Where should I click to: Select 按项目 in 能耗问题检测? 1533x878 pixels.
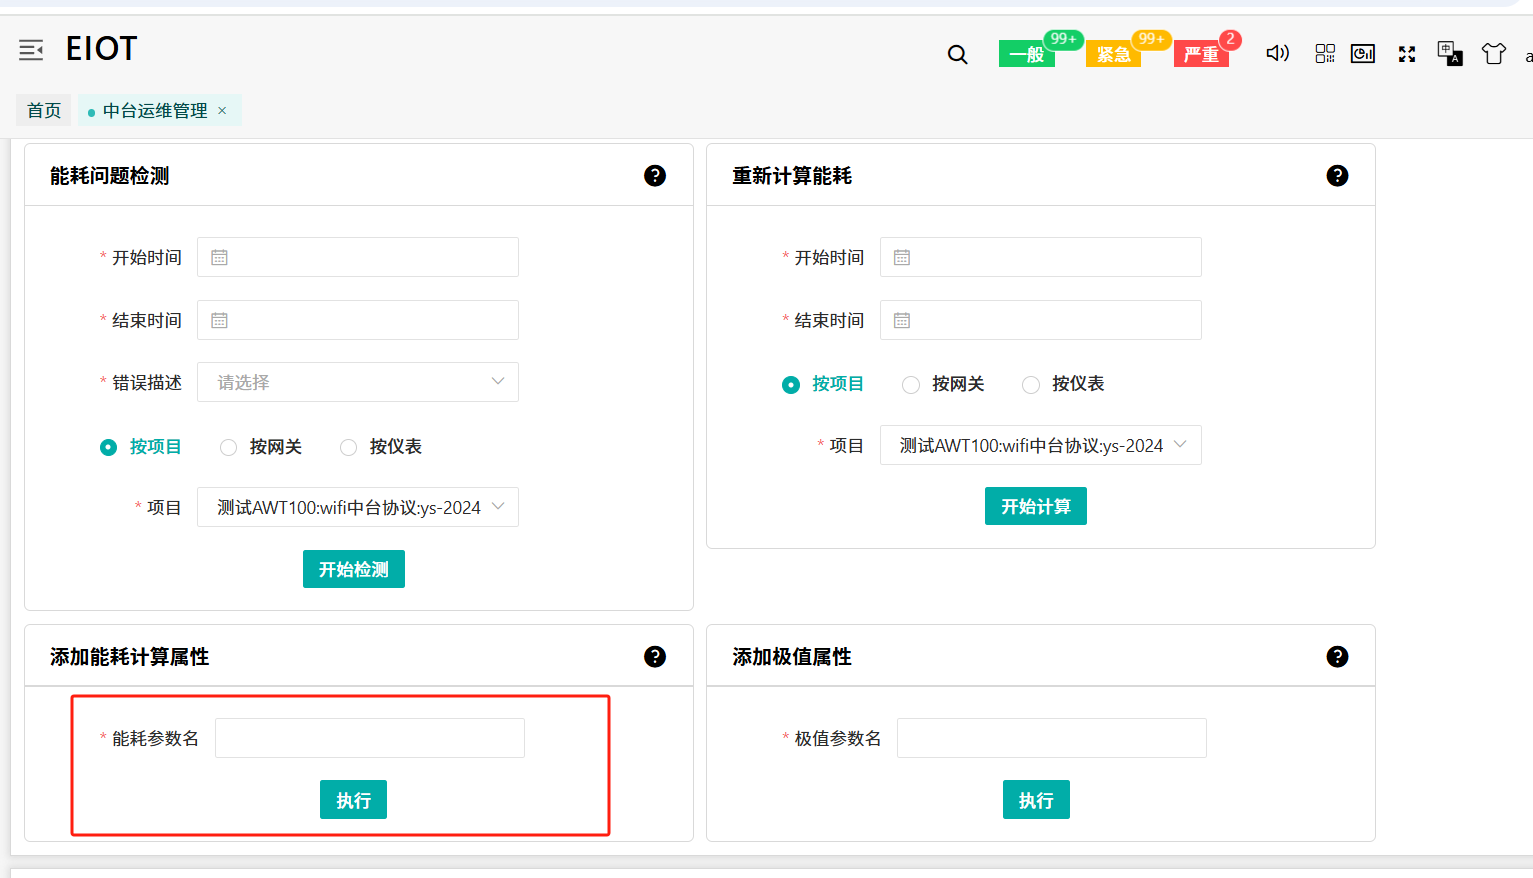pyautogui.click(x=109, y=448)
